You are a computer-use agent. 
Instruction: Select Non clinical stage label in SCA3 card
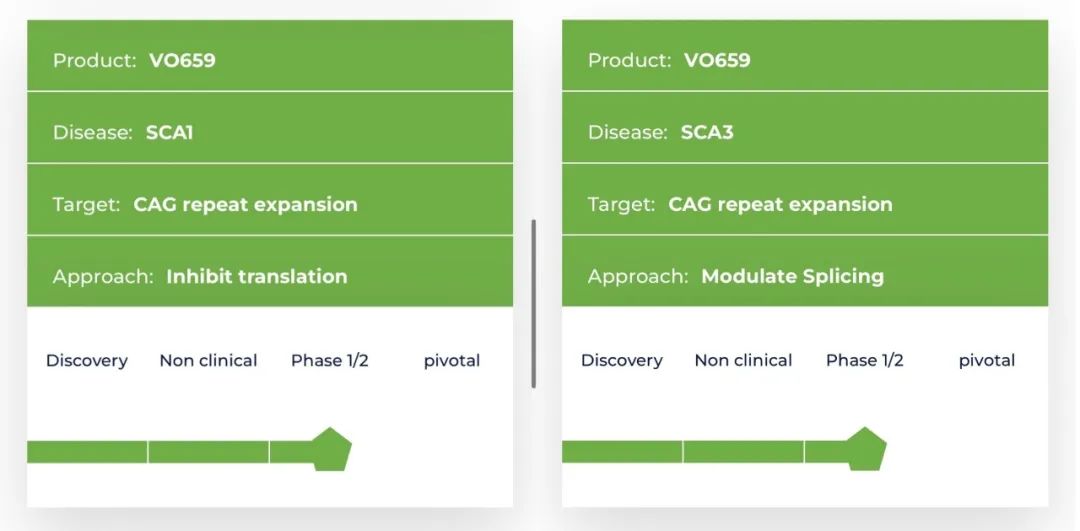(743, 360)
